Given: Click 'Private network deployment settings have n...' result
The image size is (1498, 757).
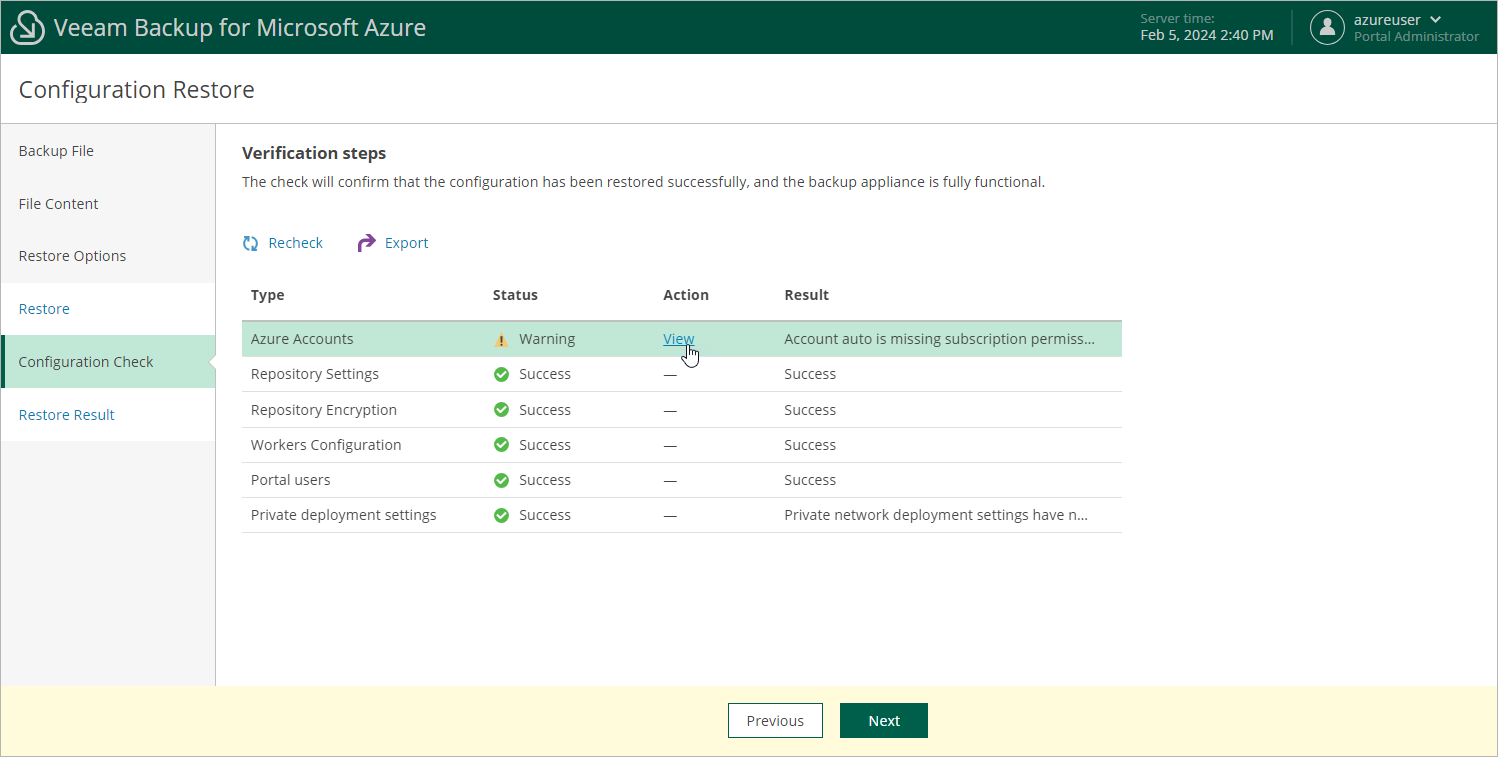Looking at the screenshot, I should pos(936,515).
